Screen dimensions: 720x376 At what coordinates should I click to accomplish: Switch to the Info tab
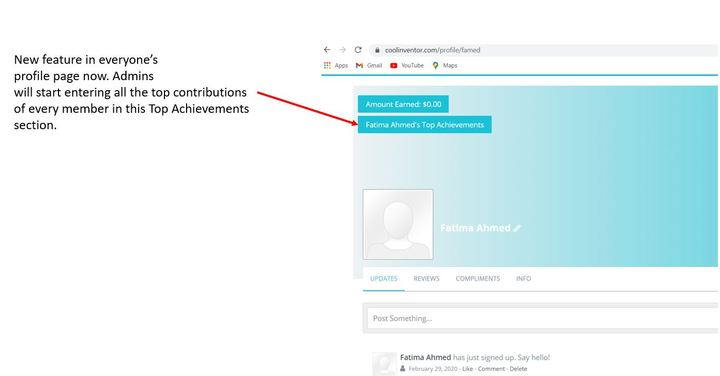click(523, 279)
